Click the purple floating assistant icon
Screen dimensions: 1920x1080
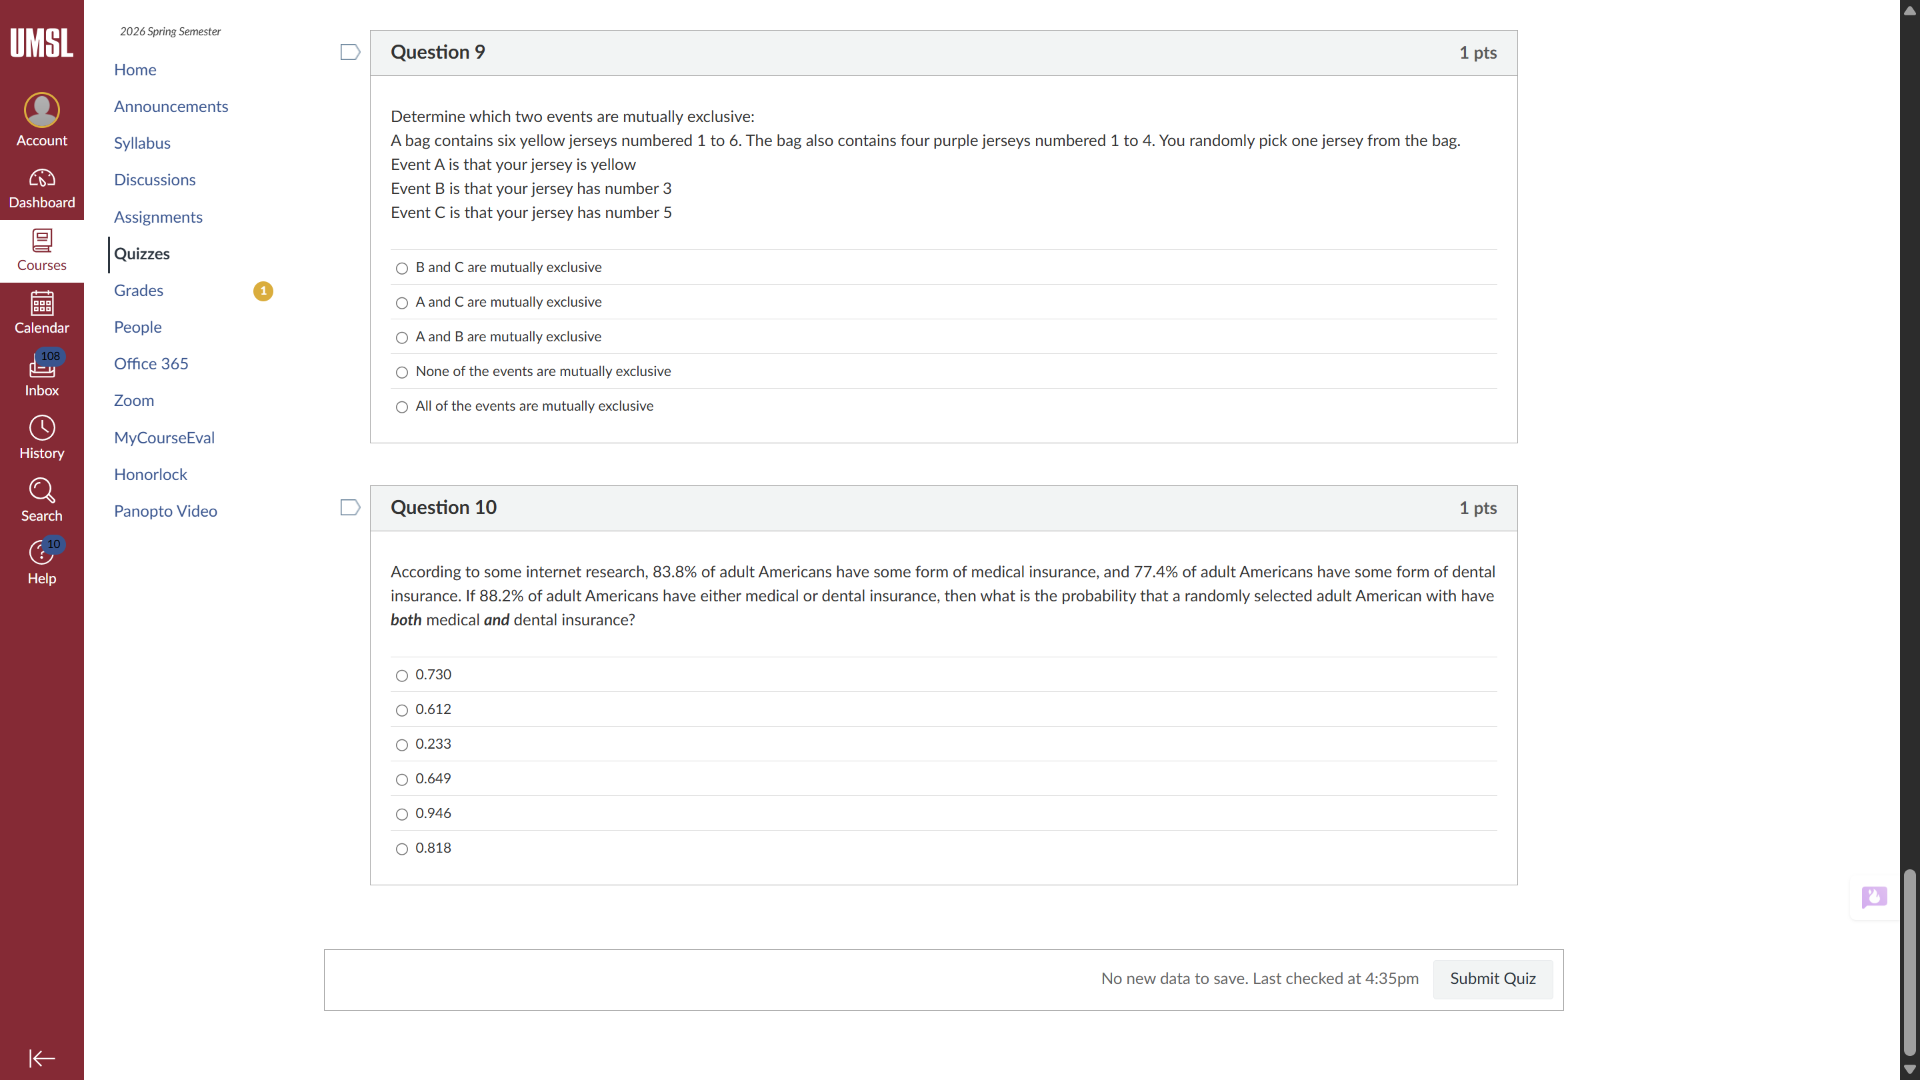tap(1874, 897)
